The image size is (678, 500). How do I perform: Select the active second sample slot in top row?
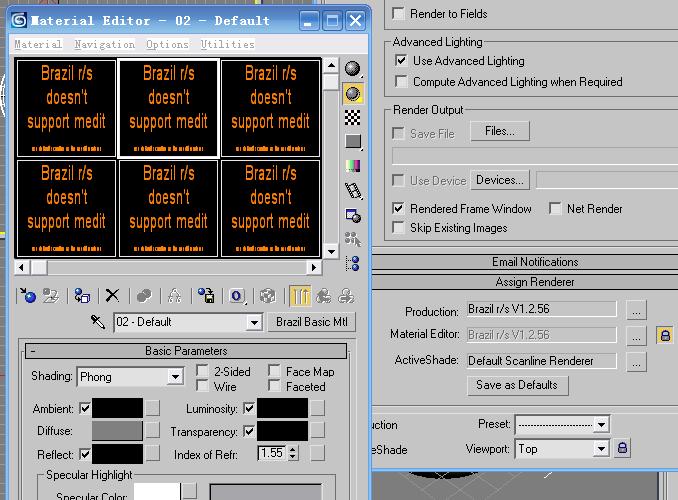point(169,108)
